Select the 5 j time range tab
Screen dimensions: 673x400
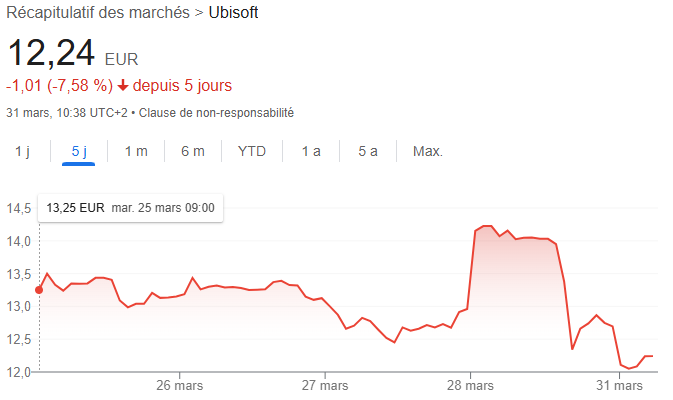[x=79, y=151]
